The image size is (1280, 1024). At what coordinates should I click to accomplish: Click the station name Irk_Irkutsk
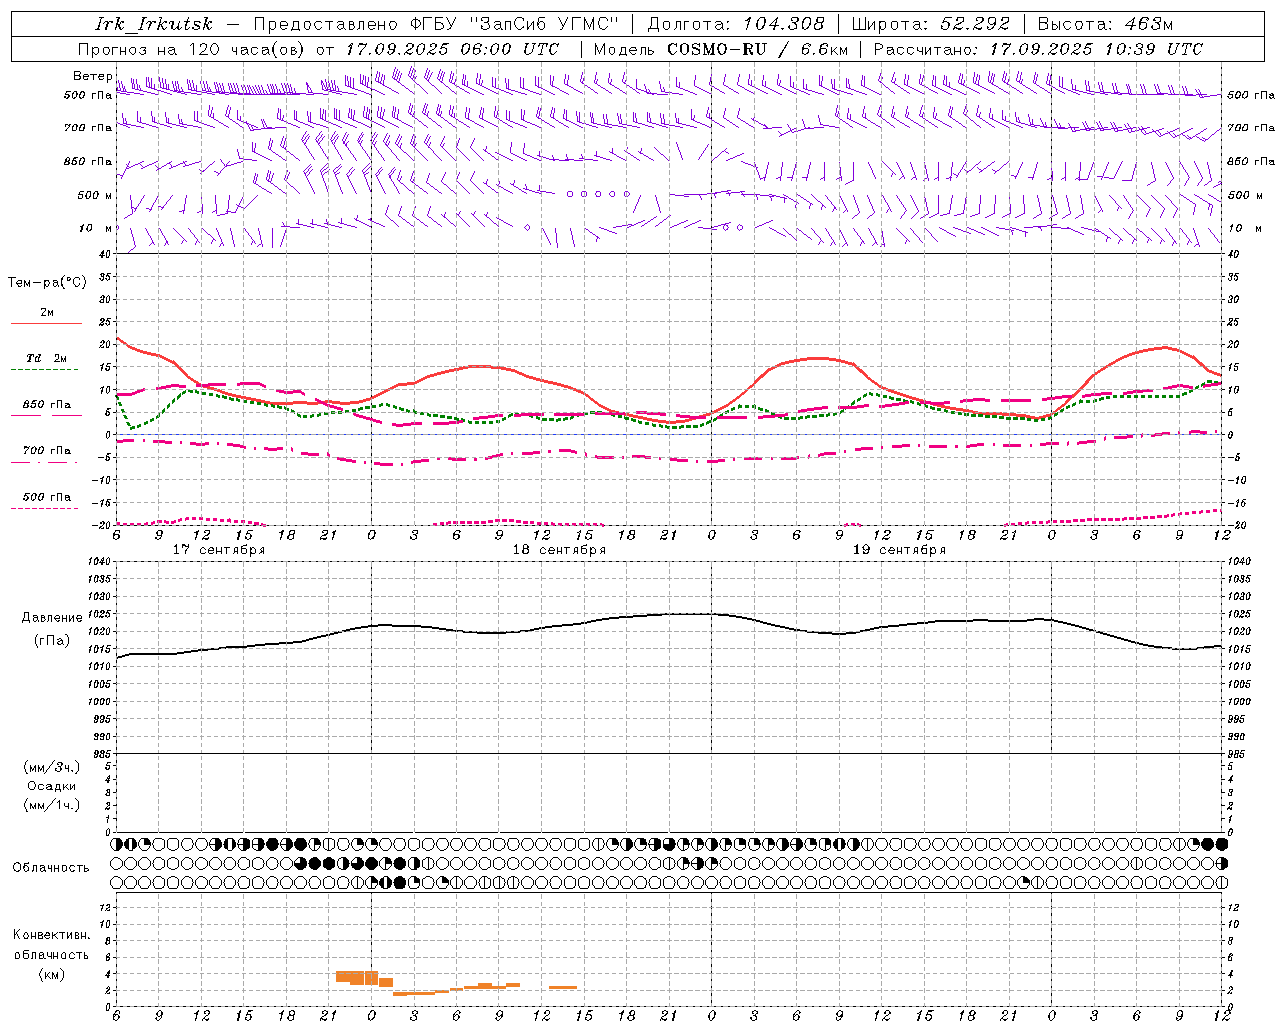coord(154,24)
